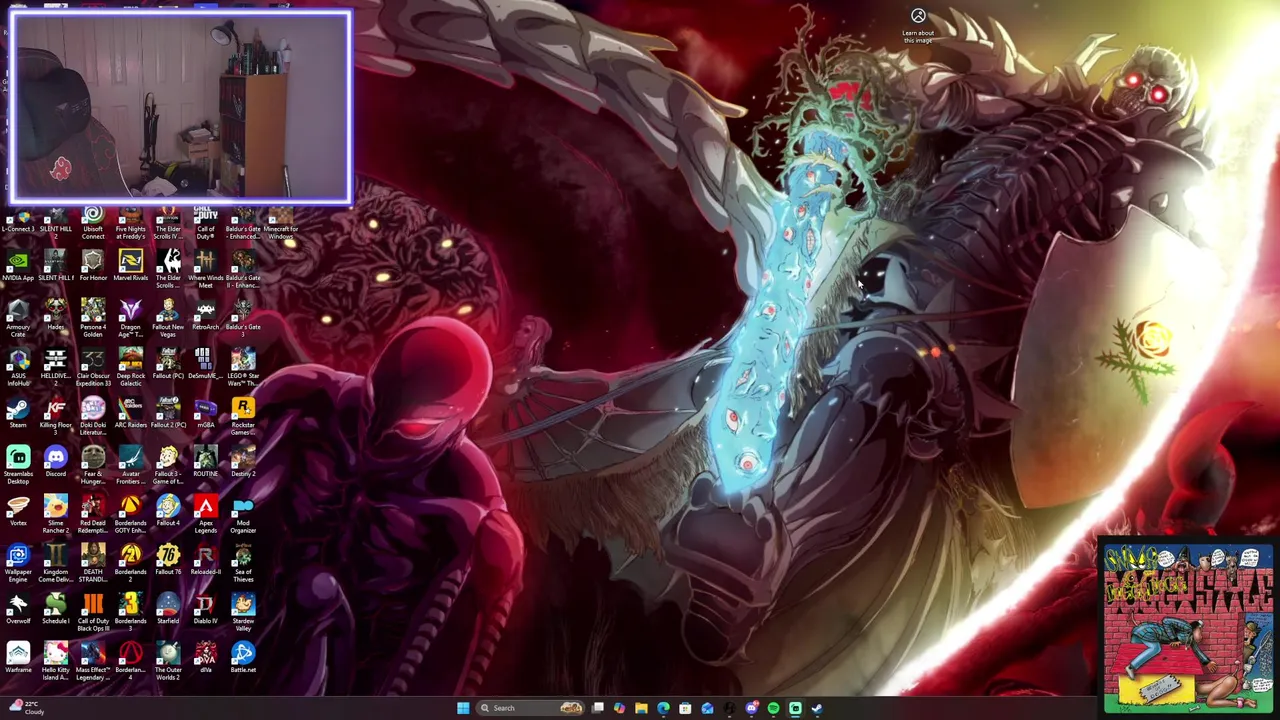
Task: Open Minecraft for Windows shortcut
Action: tap(280, 224)
